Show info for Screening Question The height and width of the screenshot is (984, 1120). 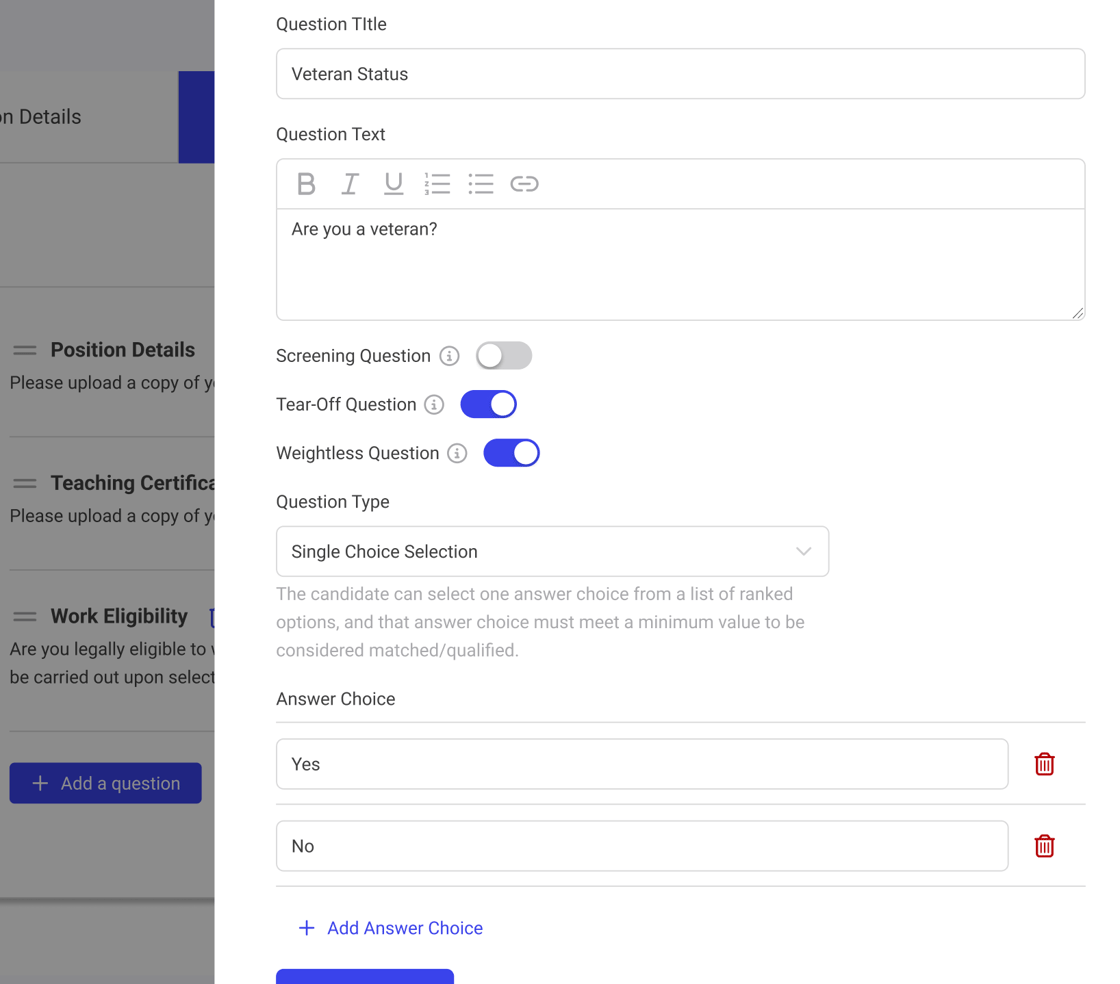point(450,356)
